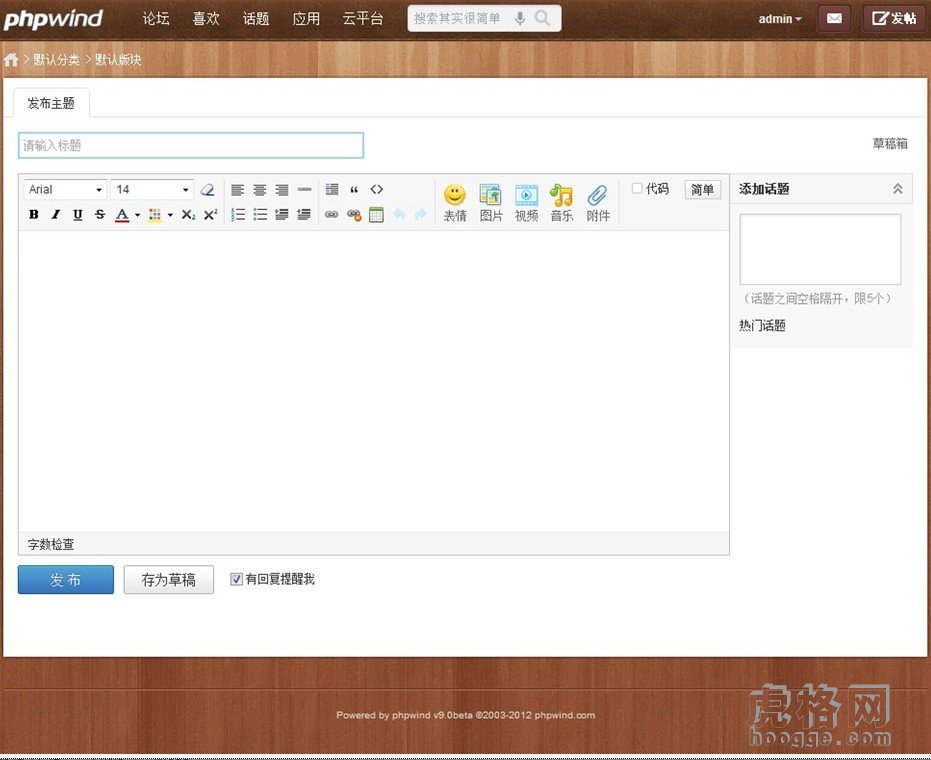The height and width of the screenshot is (760, 931).
Task: Go to 默认版块 breadcrumb
Action: click(118, 59)
